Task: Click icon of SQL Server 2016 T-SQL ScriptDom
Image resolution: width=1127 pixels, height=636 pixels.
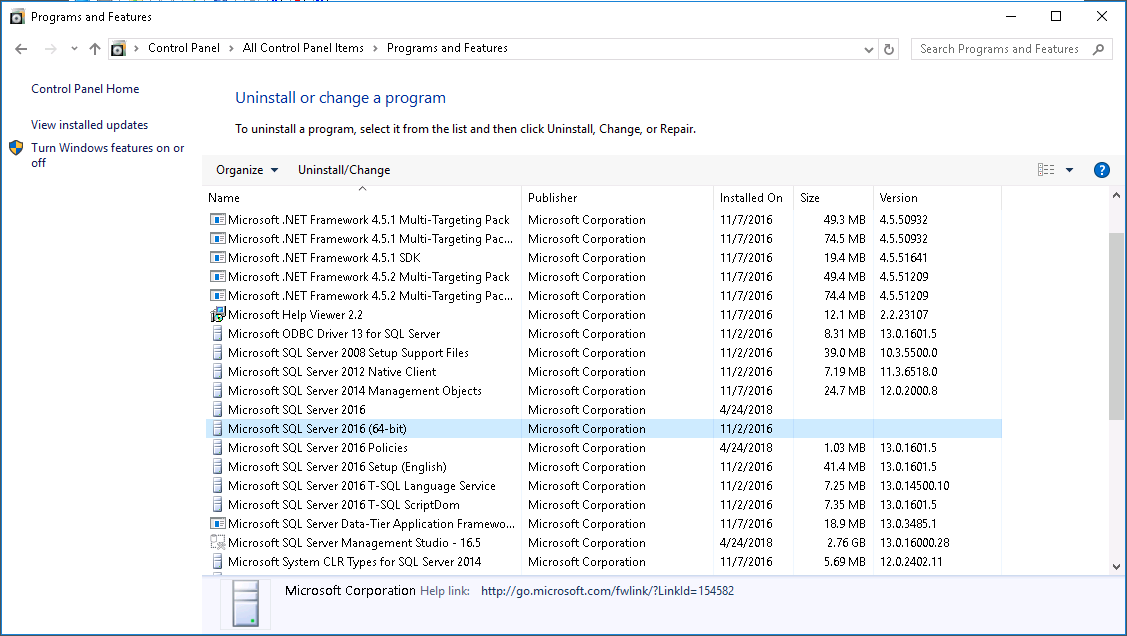Action: (217, 505)
